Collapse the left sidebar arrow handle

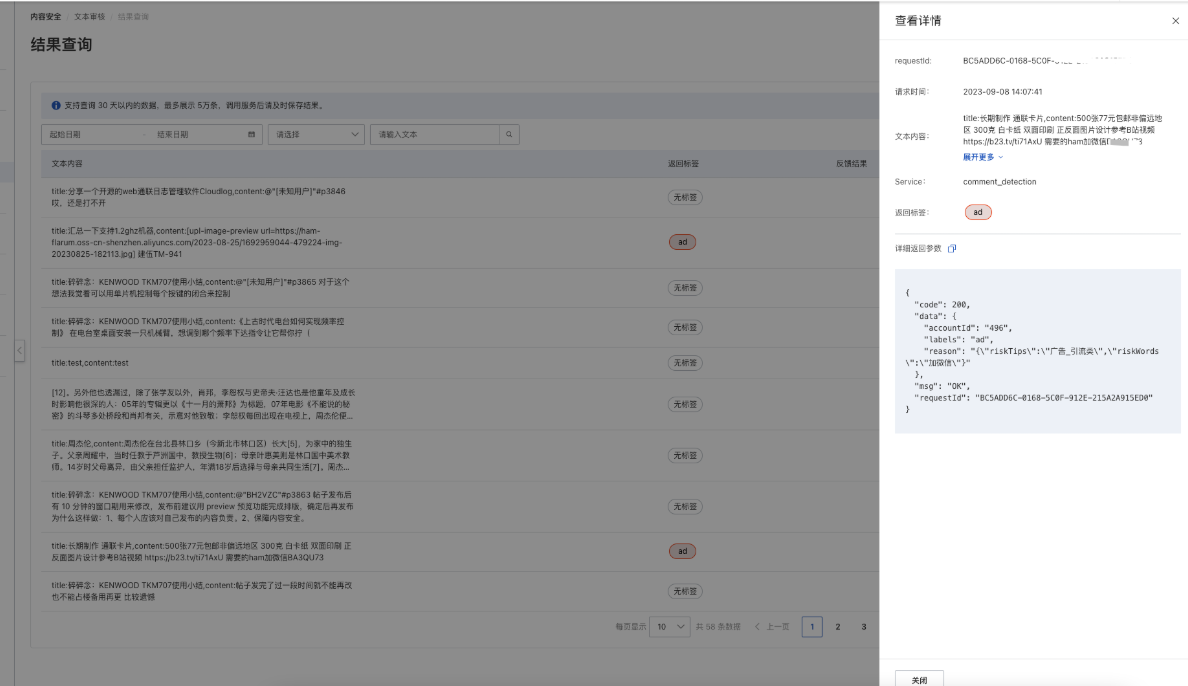click(19, 351)
